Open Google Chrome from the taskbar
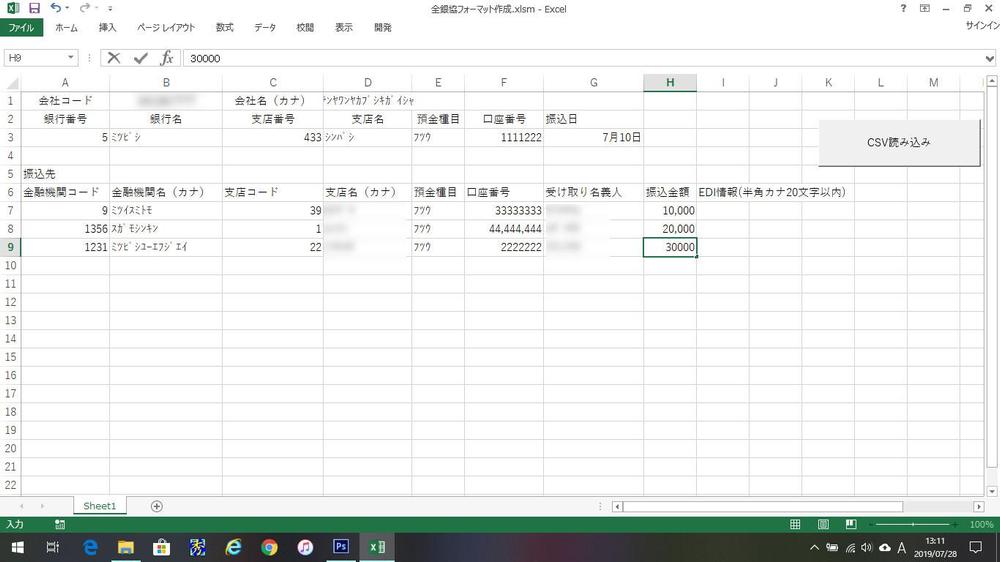Image resolution: width=1000 pixels, height=562 pixels. 269,547
